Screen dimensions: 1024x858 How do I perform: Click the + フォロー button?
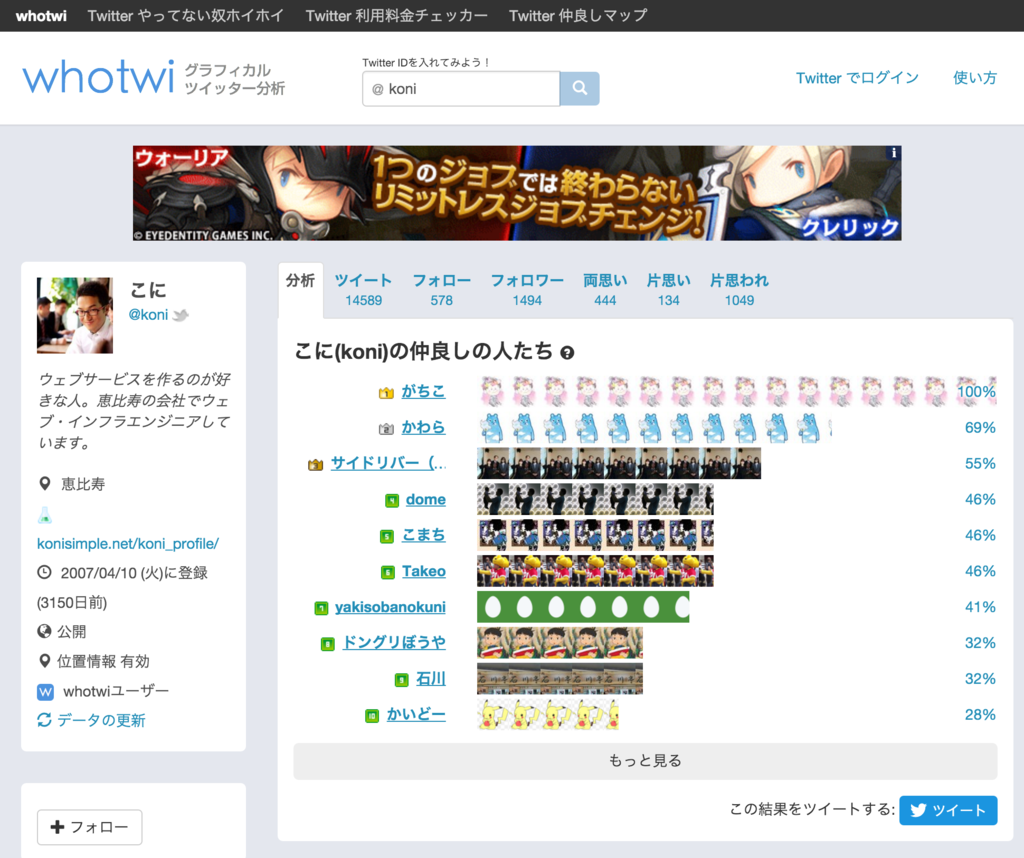(89, 827)
